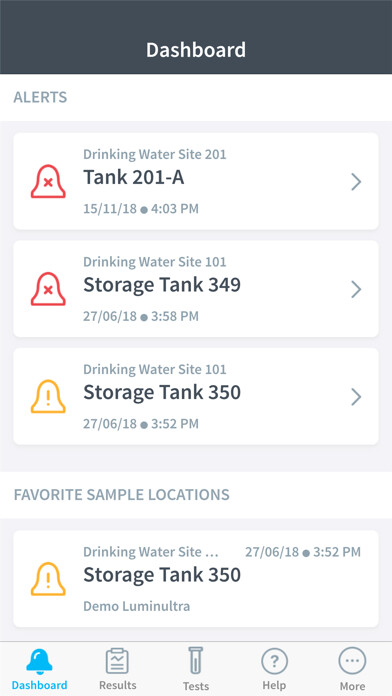This screenshot has height=696, width=392.
Task: Click the orange warning bell in Favorite Sample Locations
Action: (48, 578)
